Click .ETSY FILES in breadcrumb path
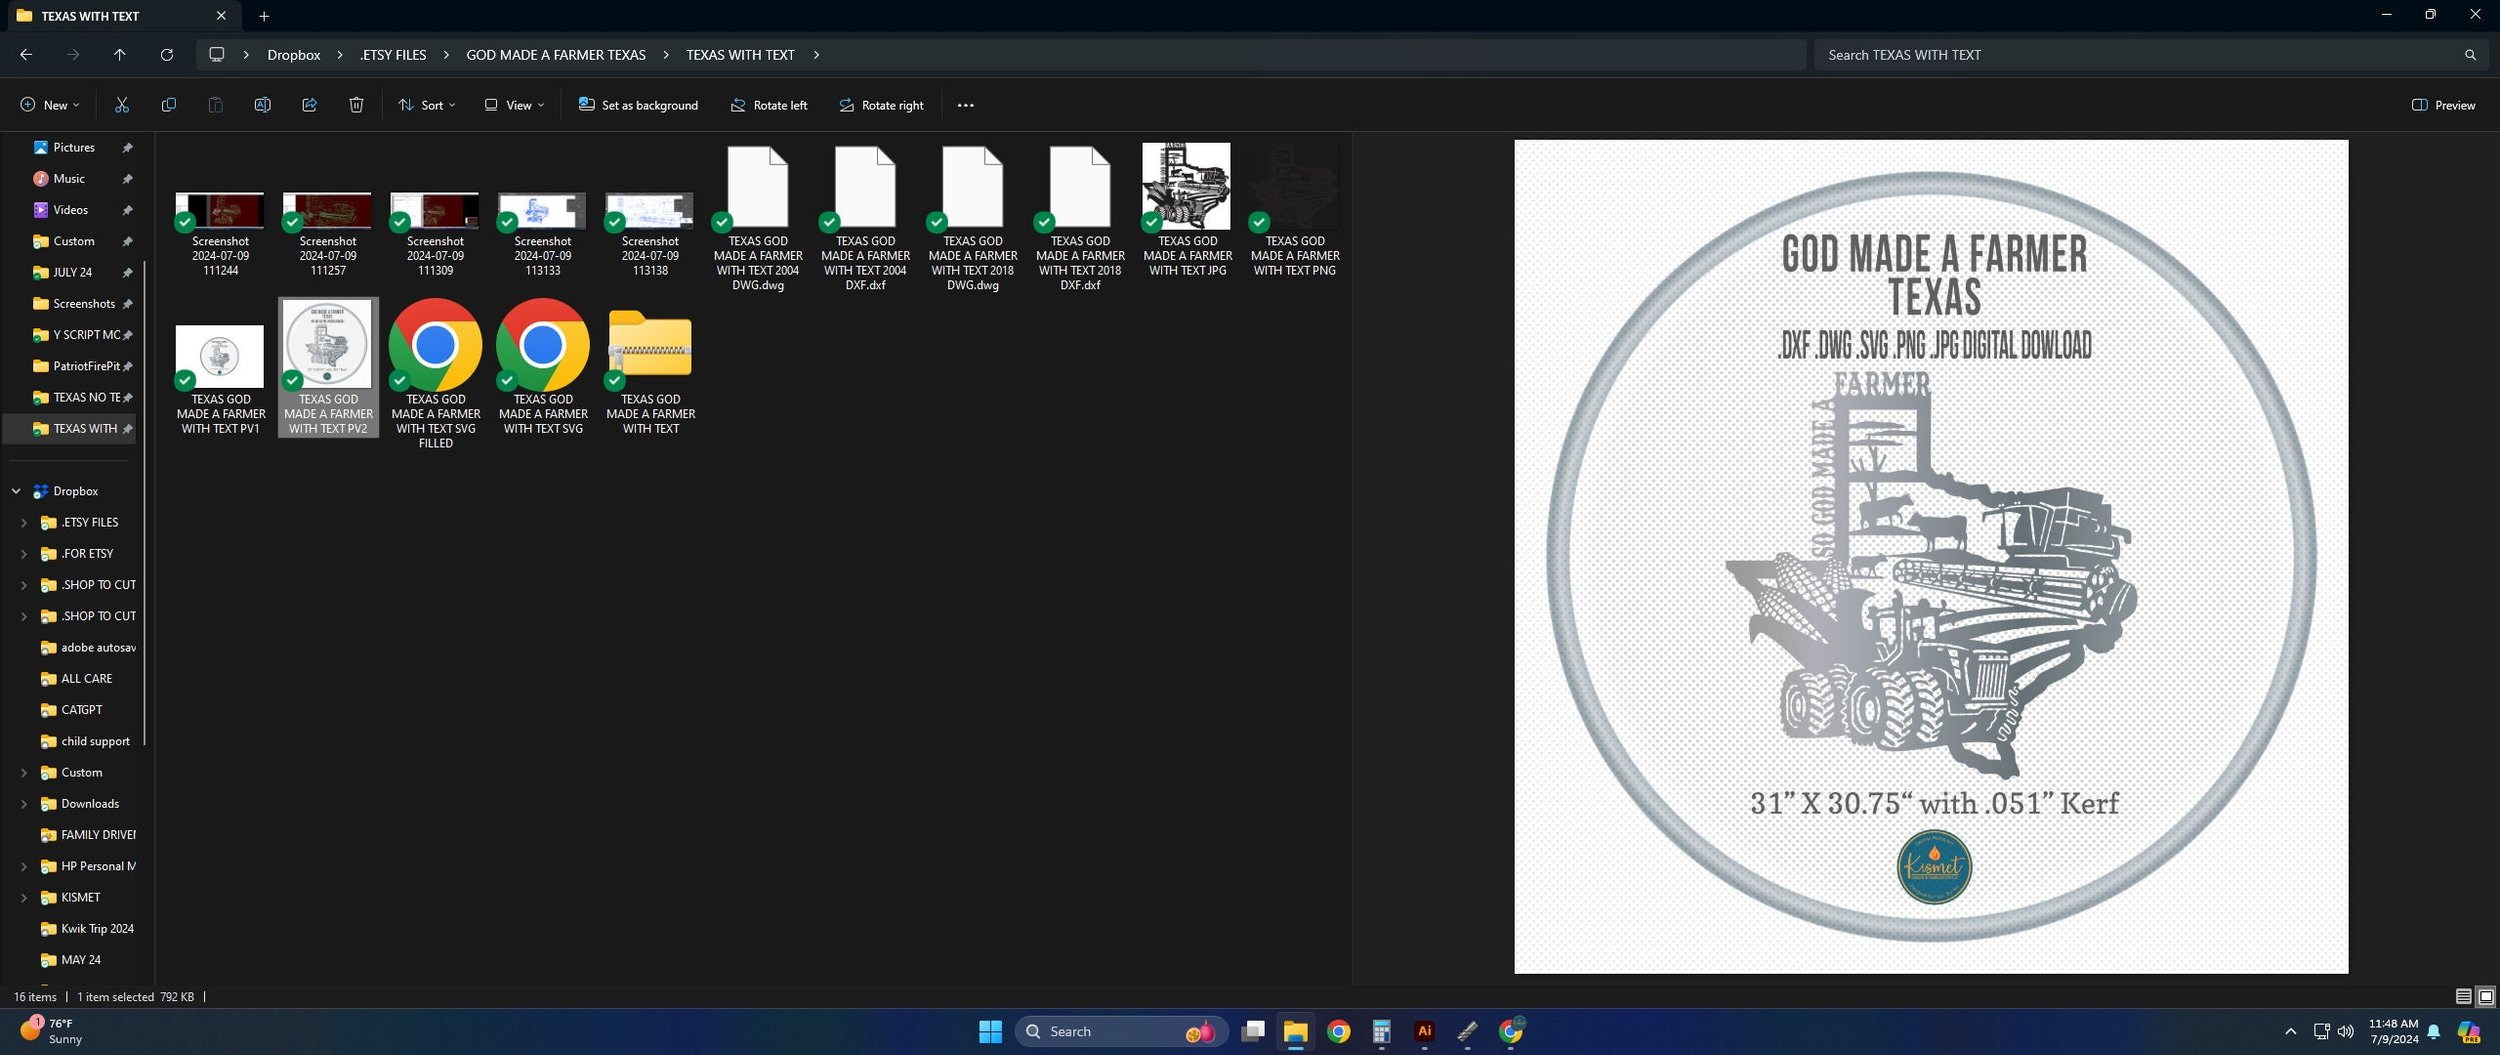 393,55
